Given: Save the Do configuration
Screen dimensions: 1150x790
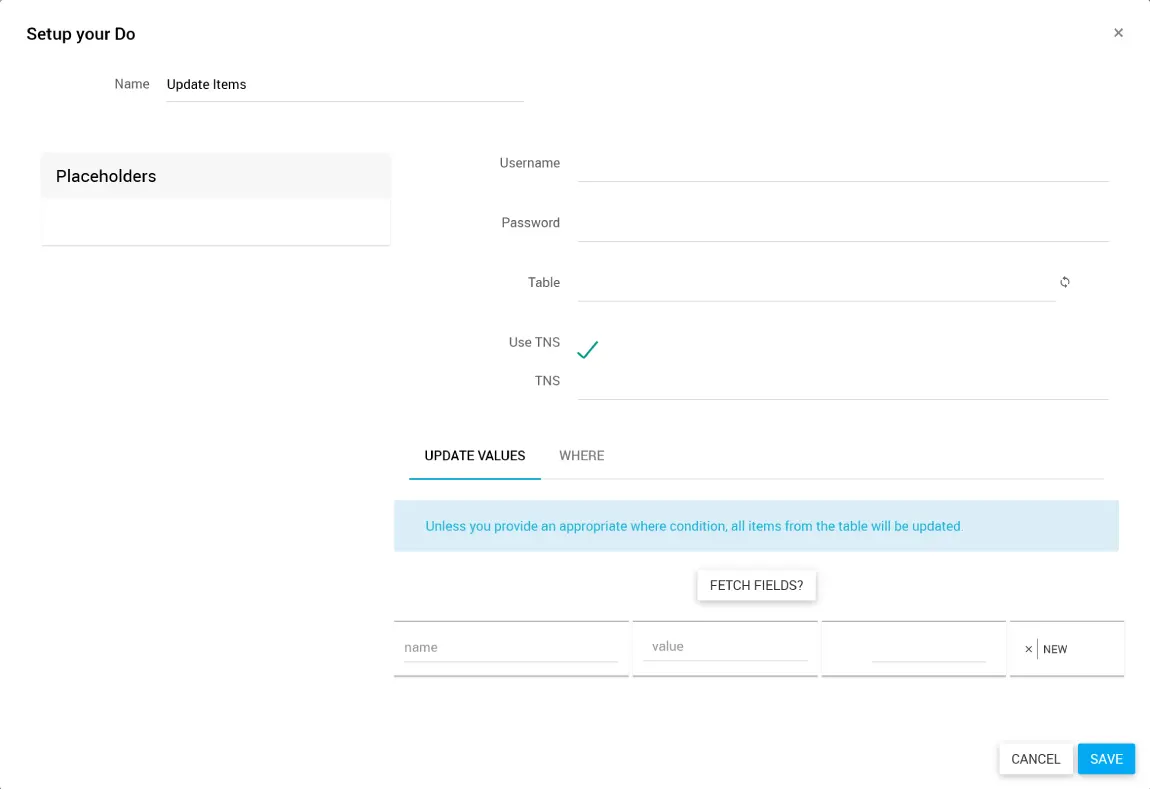Looking at the screenshot, I should (1106, 759).
